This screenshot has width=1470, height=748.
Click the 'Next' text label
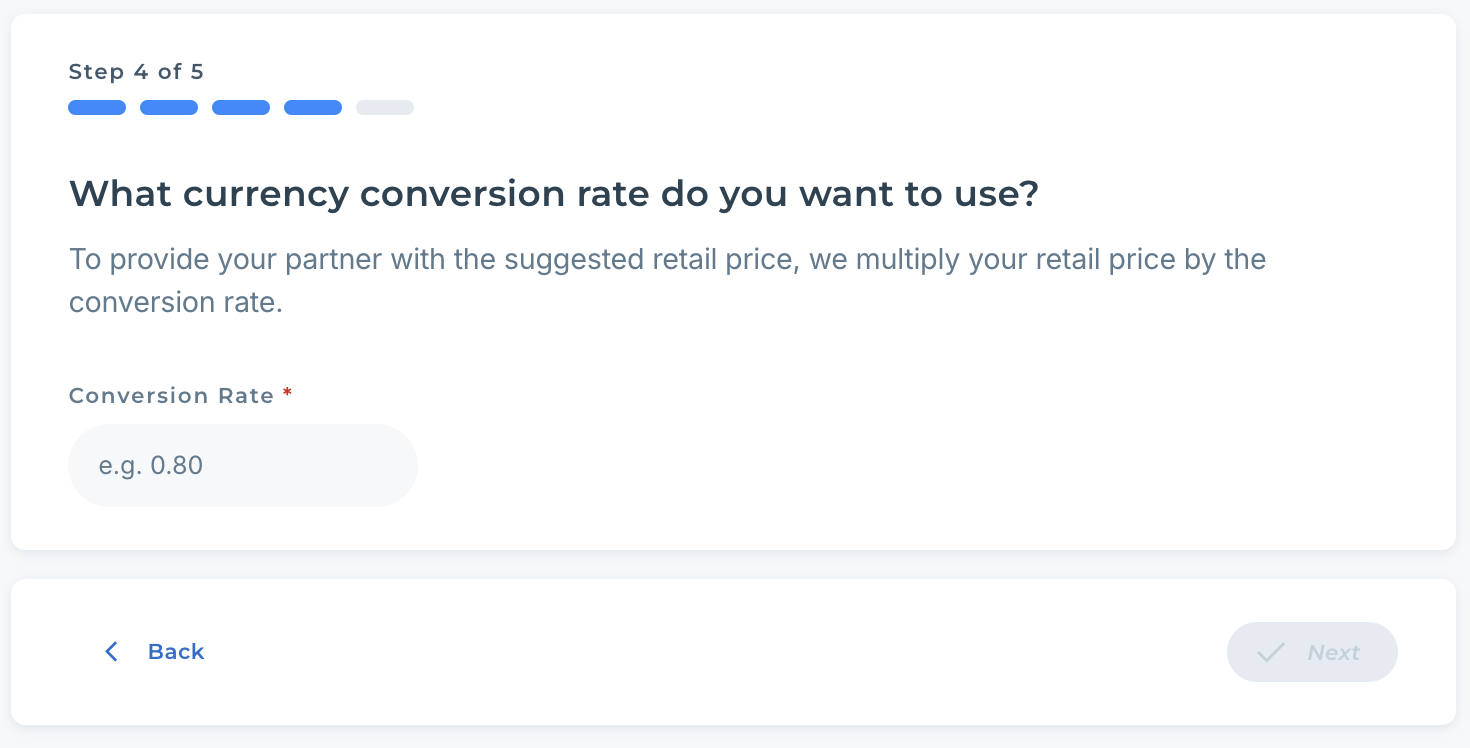point(1333,653)
